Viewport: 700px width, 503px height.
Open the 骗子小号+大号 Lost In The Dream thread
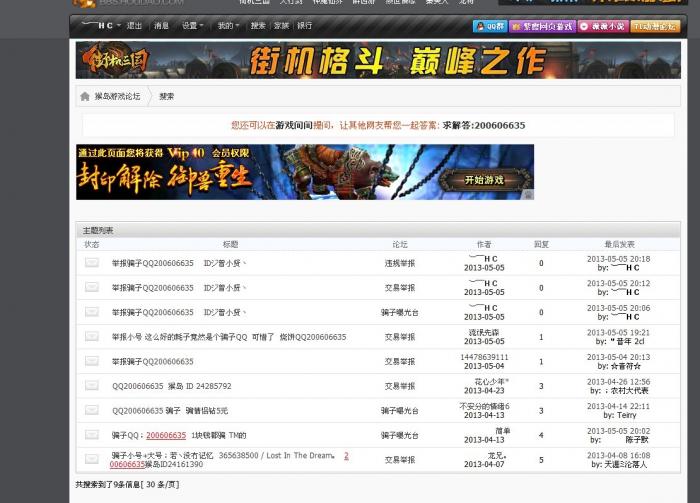click(x=229, y=460)
